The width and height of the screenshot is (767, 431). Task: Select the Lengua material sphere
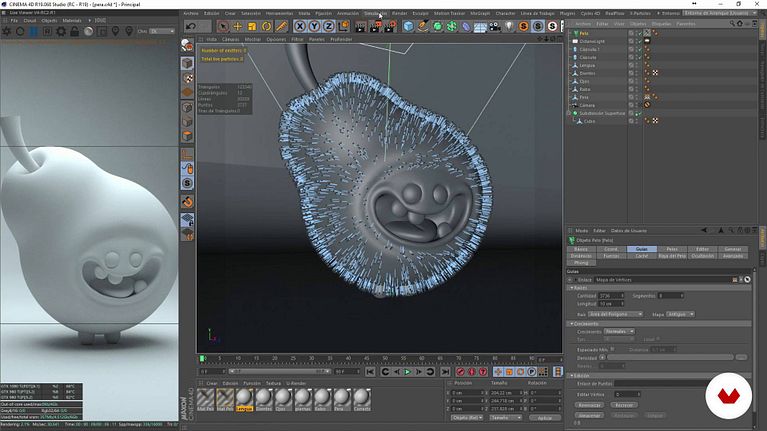tap(244, 398)
